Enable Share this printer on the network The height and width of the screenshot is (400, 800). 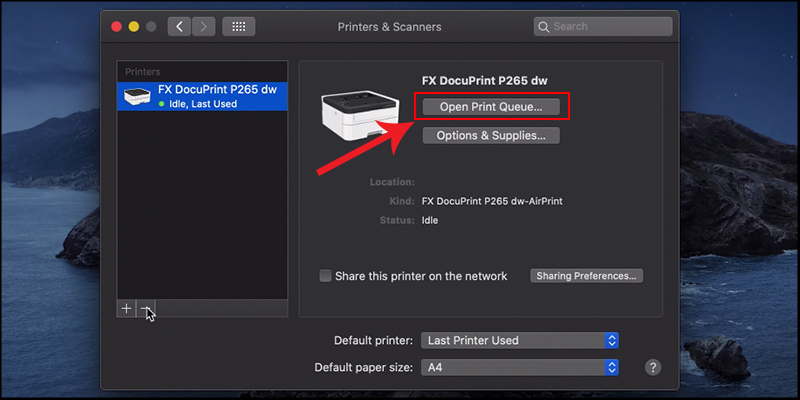325,276
